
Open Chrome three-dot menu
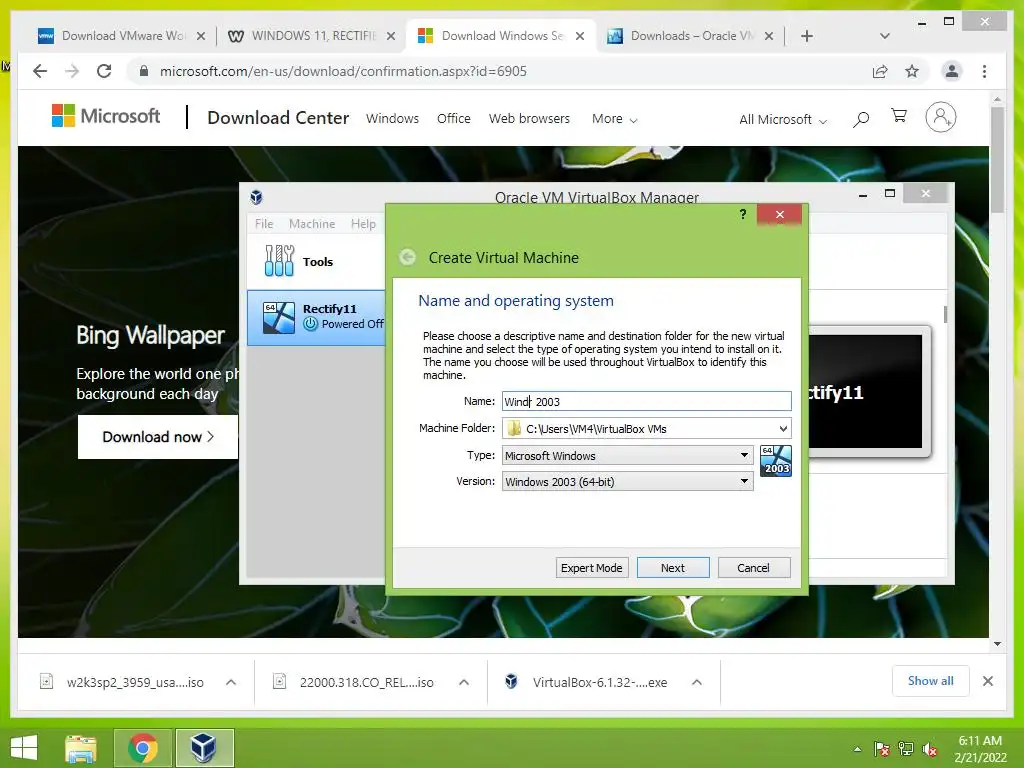coord(984,71)
